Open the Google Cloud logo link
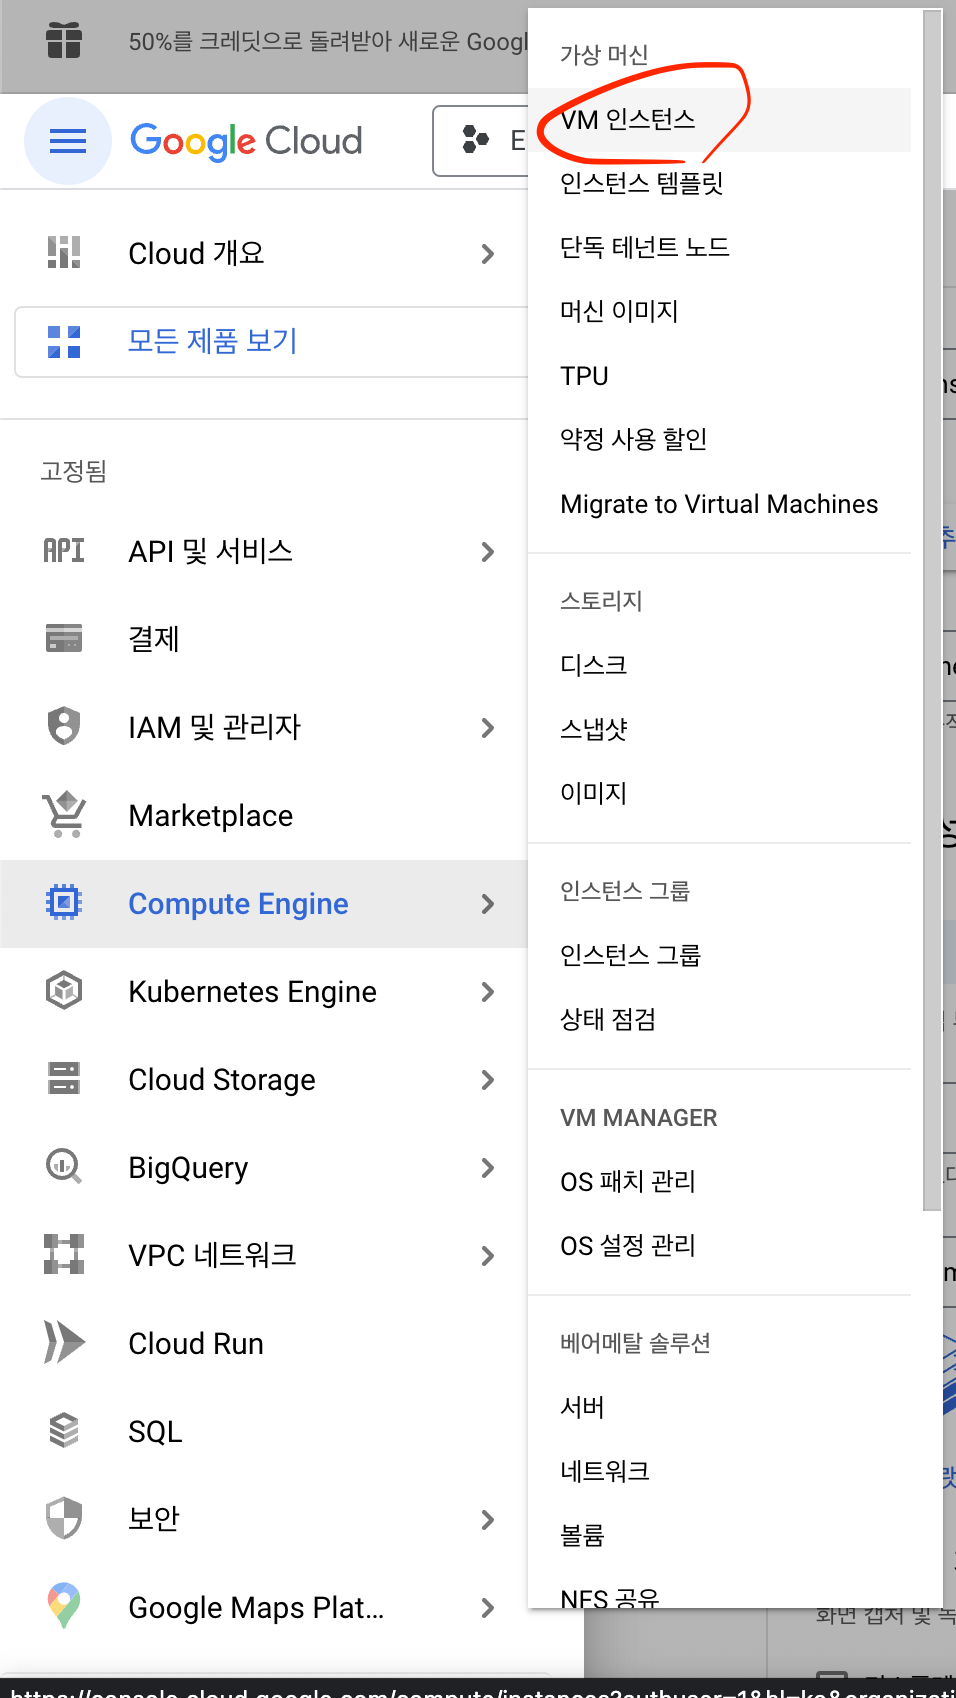This screenshot has height=1698, width=956. pos(246,141)
